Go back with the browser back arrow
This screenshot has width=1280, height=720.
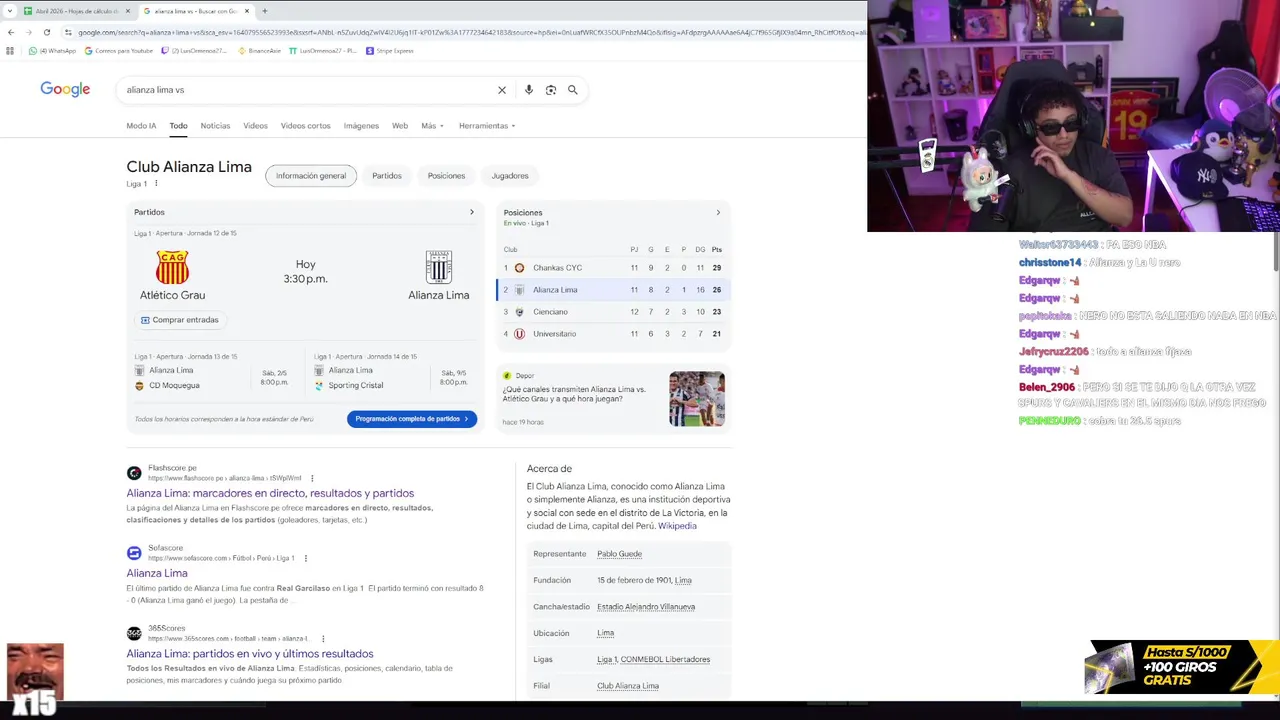click(x=11, y=32)
